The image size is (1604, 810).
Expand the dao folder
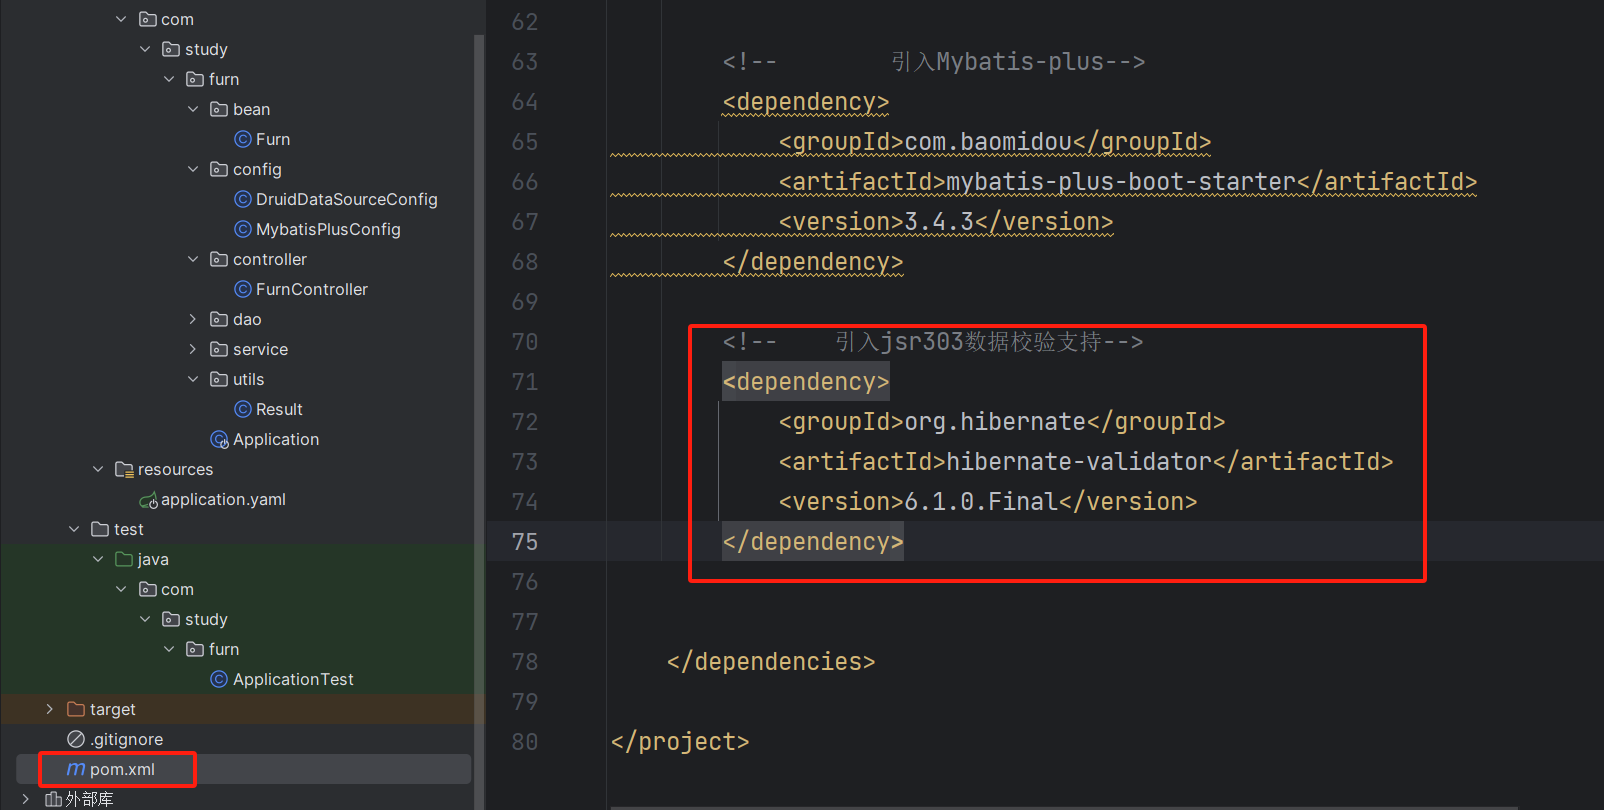pyautogui.click(x=193, y=319)
